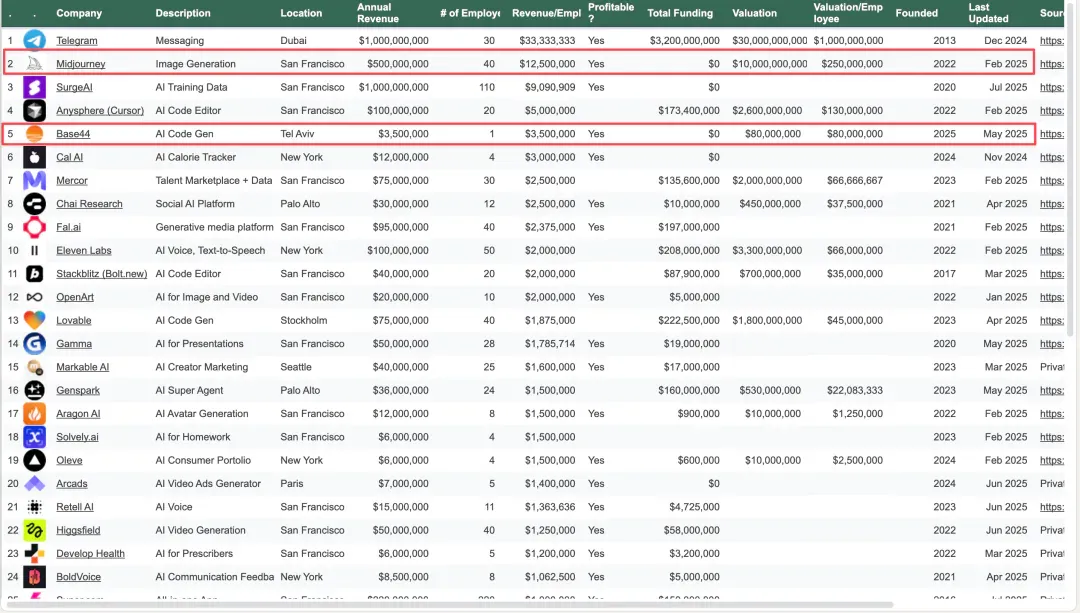Image resolution: width=1080 pixels, height=613 pixels.
Task: Open the SurgeAI company link
Action: (x=74, y=87)
